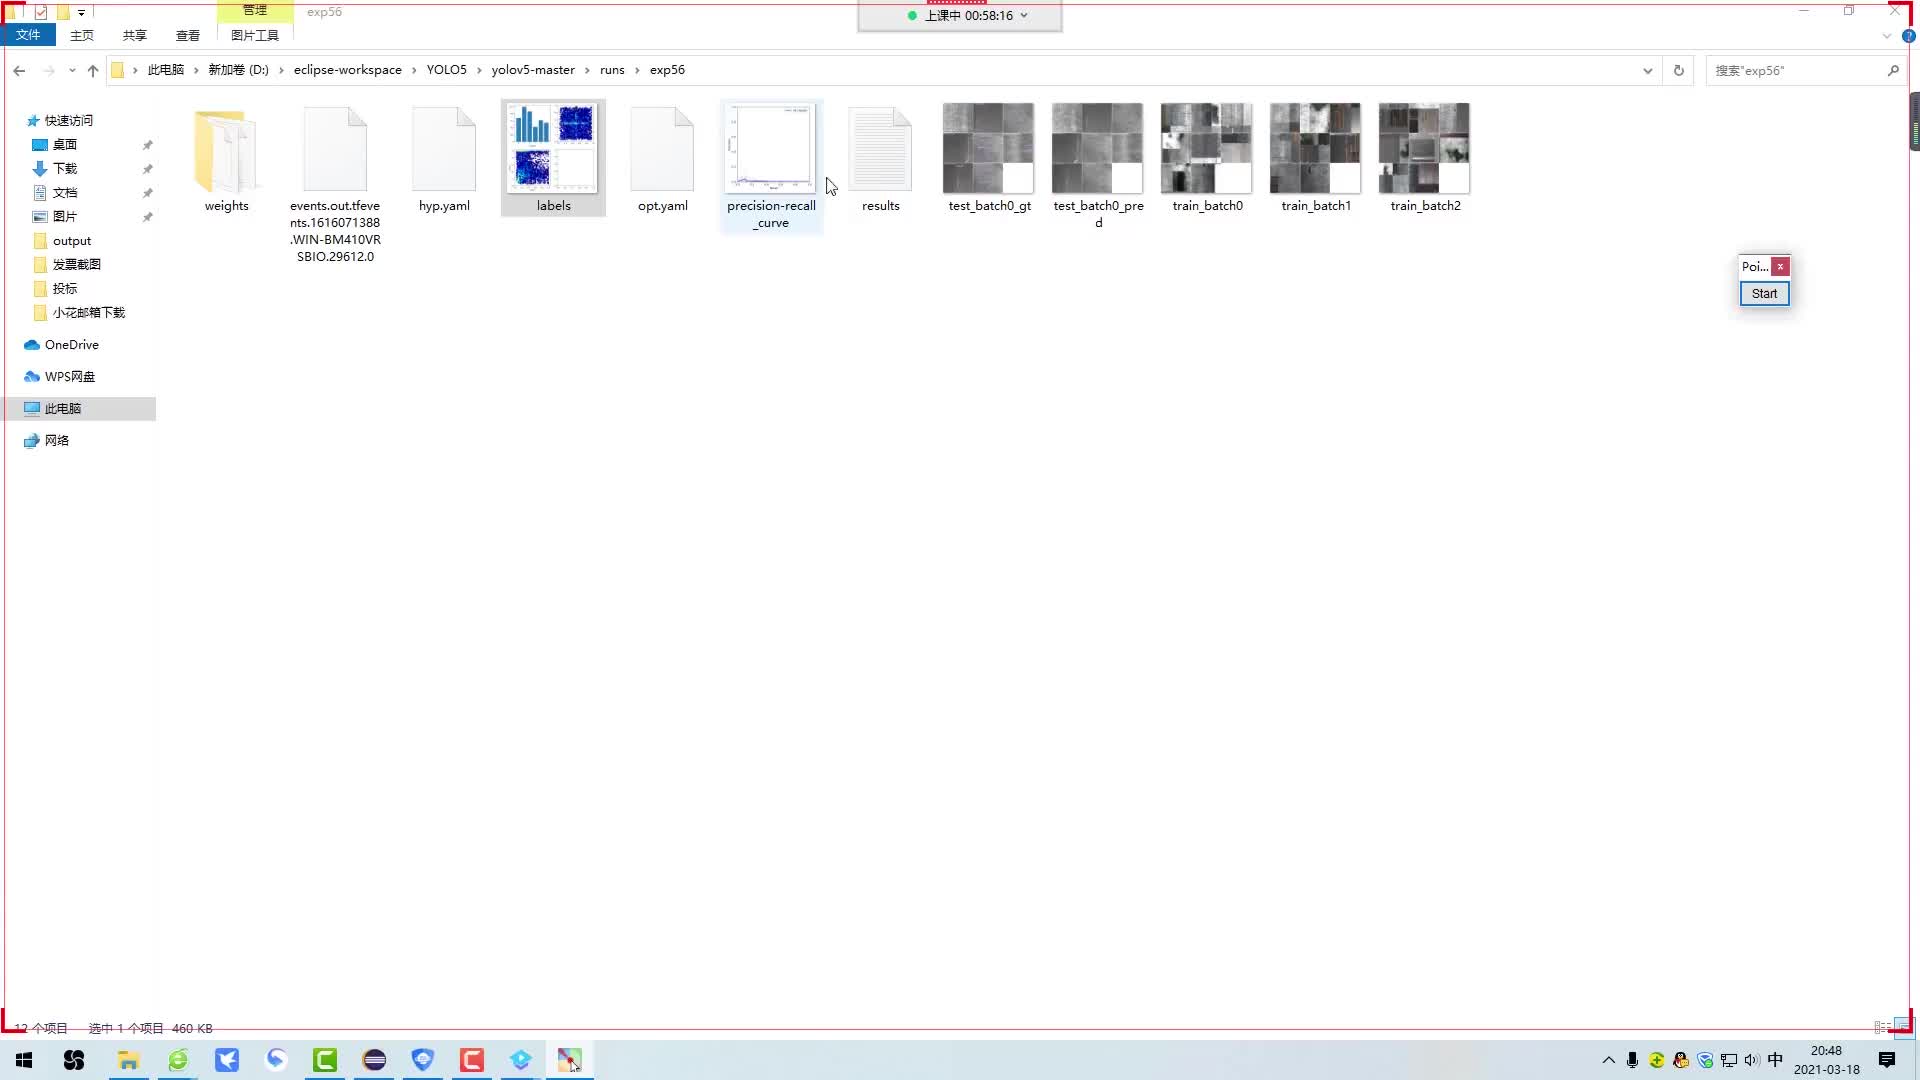The height and width of the screenshot is (1080, 1920).
Task: Navigate to yolov5-master breadcrumb
Action: [533, 70]
